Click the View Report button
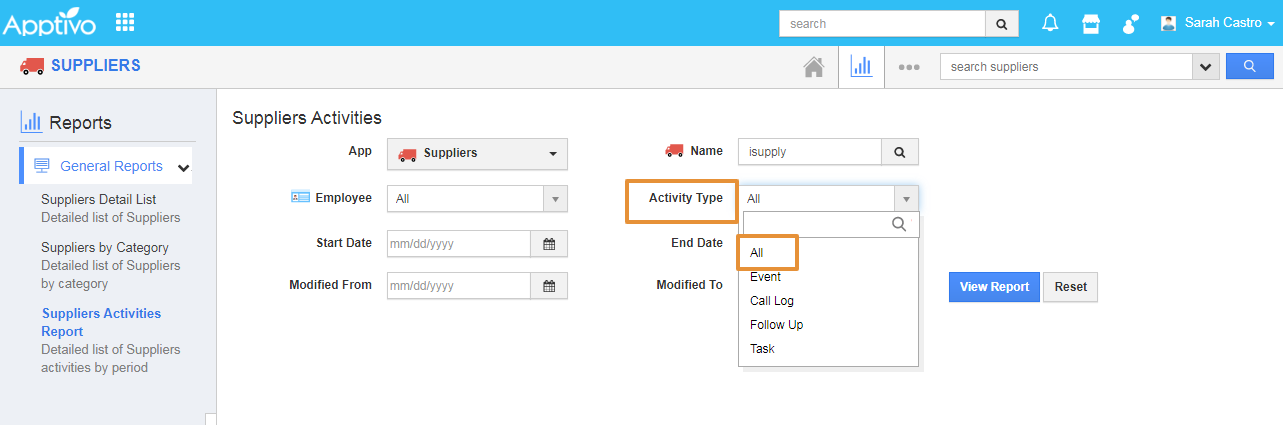The width and height of the screenshot is (1283, 425). pyautogui.click(x=994, y=287)
